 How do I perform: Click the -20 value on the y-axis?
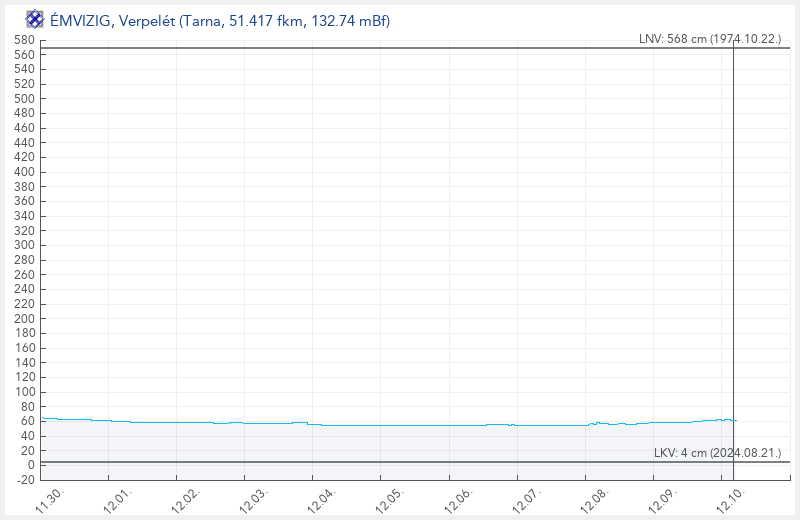[24, 480]
